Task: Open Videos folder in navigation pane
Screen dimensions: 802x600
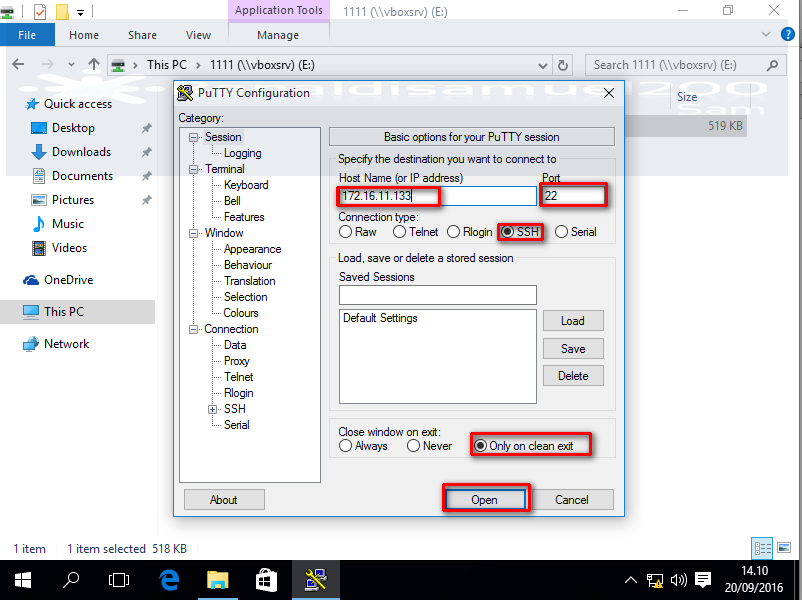Action: click(69, 248)
